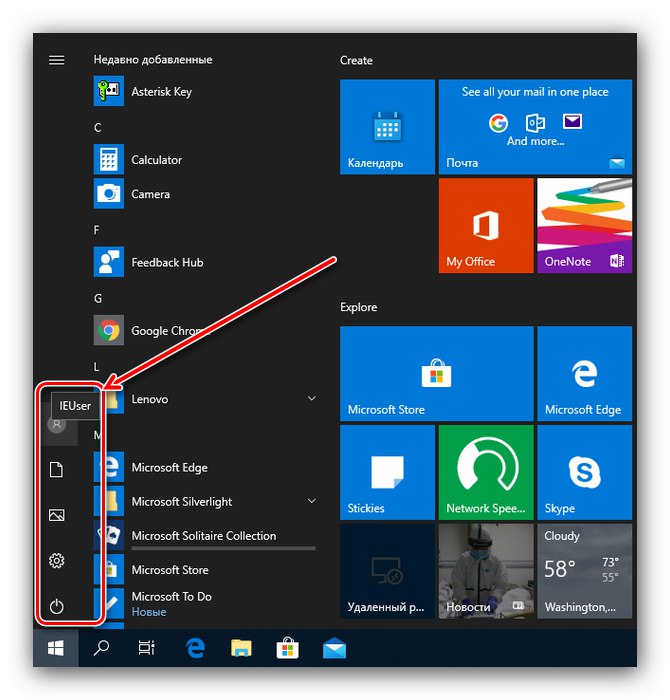Open the Skype tile
670x700 pixels.
pyautogui.click(x=584, y=472)
